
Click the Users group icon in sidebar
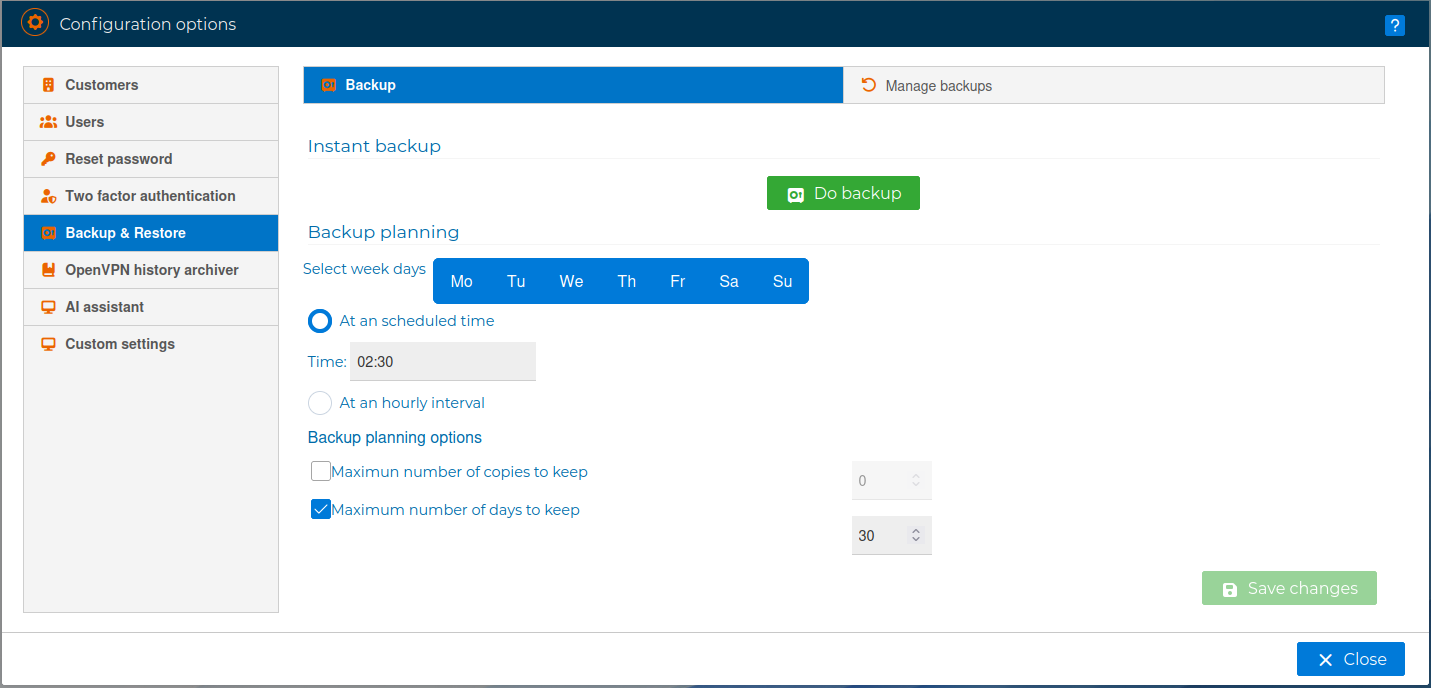click(48, 122)
